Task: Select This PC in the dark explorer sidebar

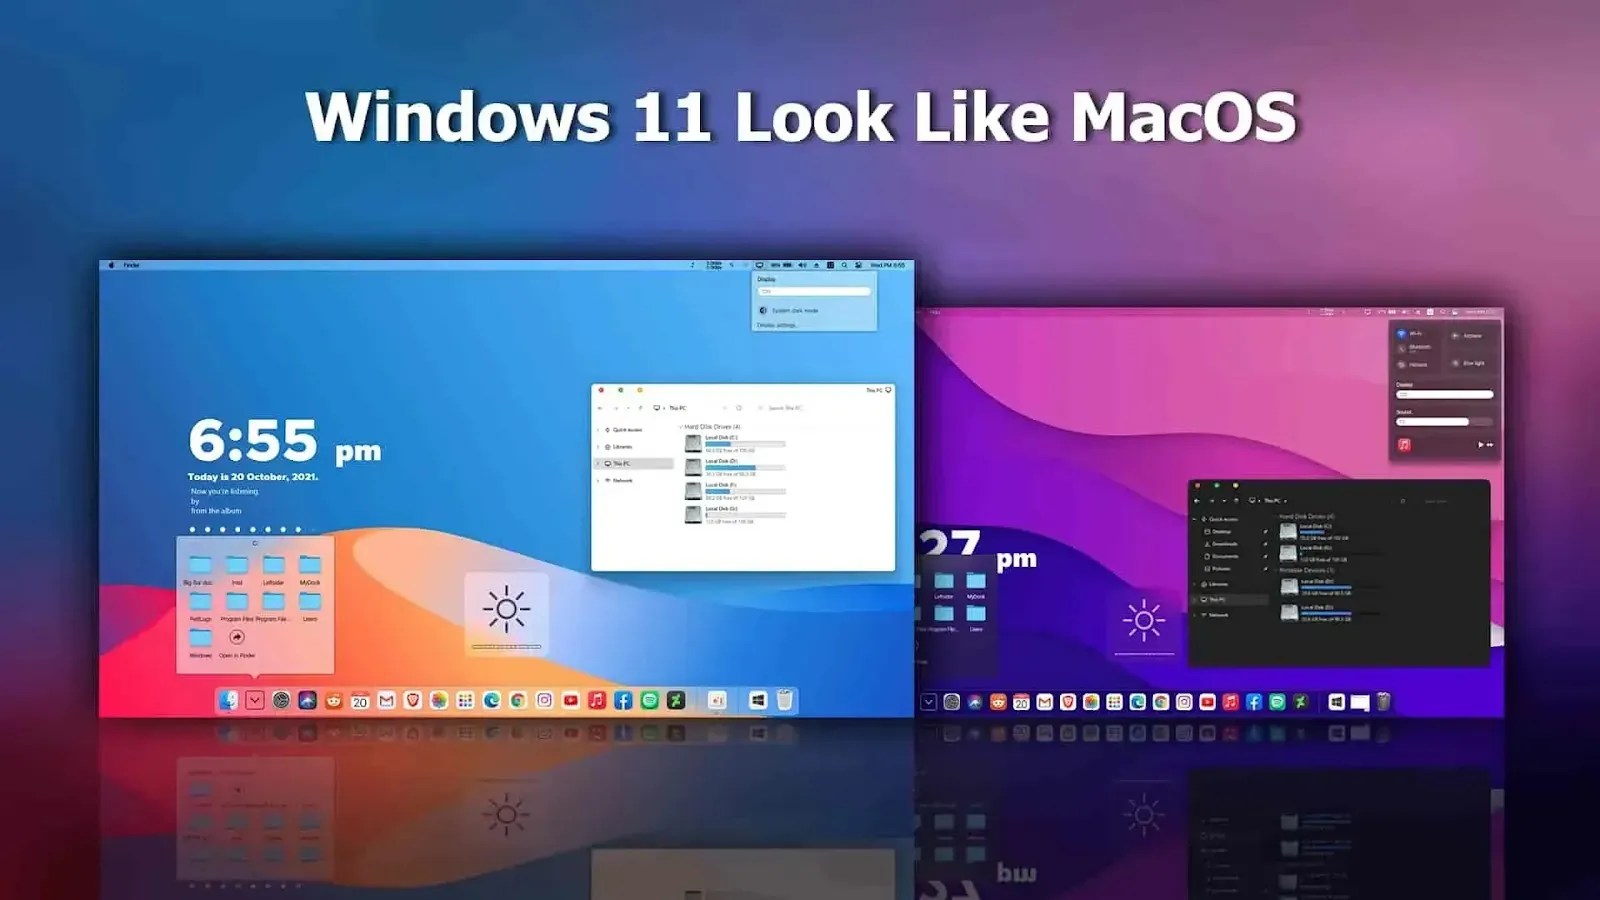Action: pyautogui.click(x=1230, y=600)
